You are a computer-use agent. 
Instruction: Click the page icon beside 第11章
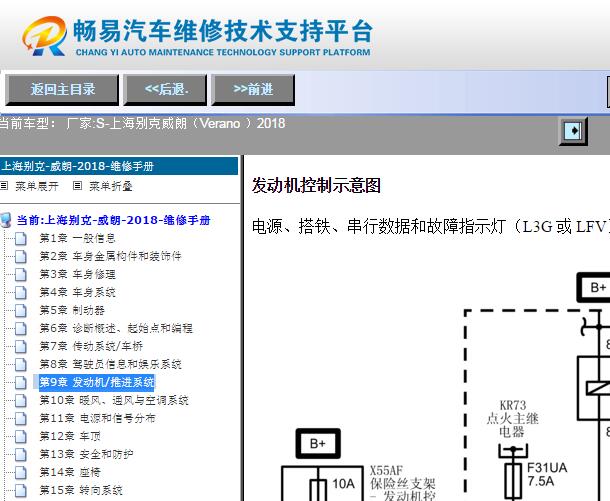(21, 418)
